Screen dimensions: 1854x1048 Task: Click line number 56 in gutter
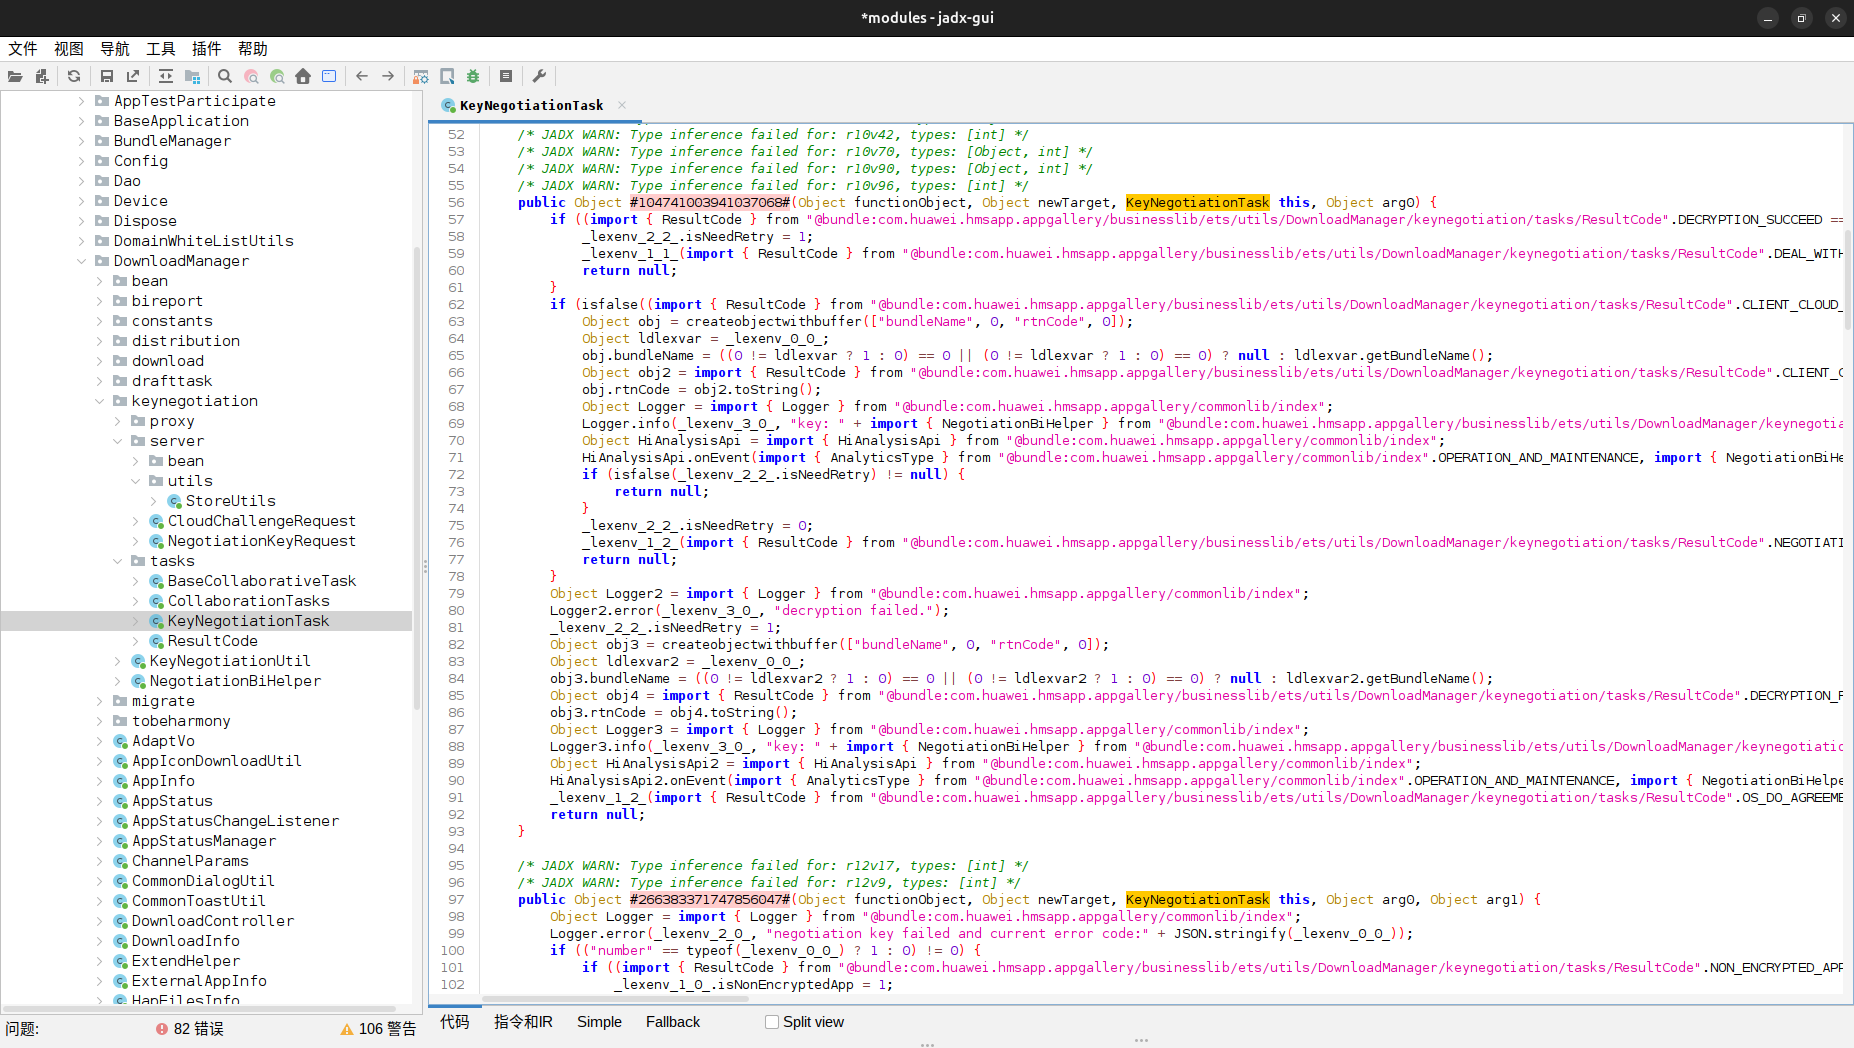pyautogui.click(x=456, y=202)
